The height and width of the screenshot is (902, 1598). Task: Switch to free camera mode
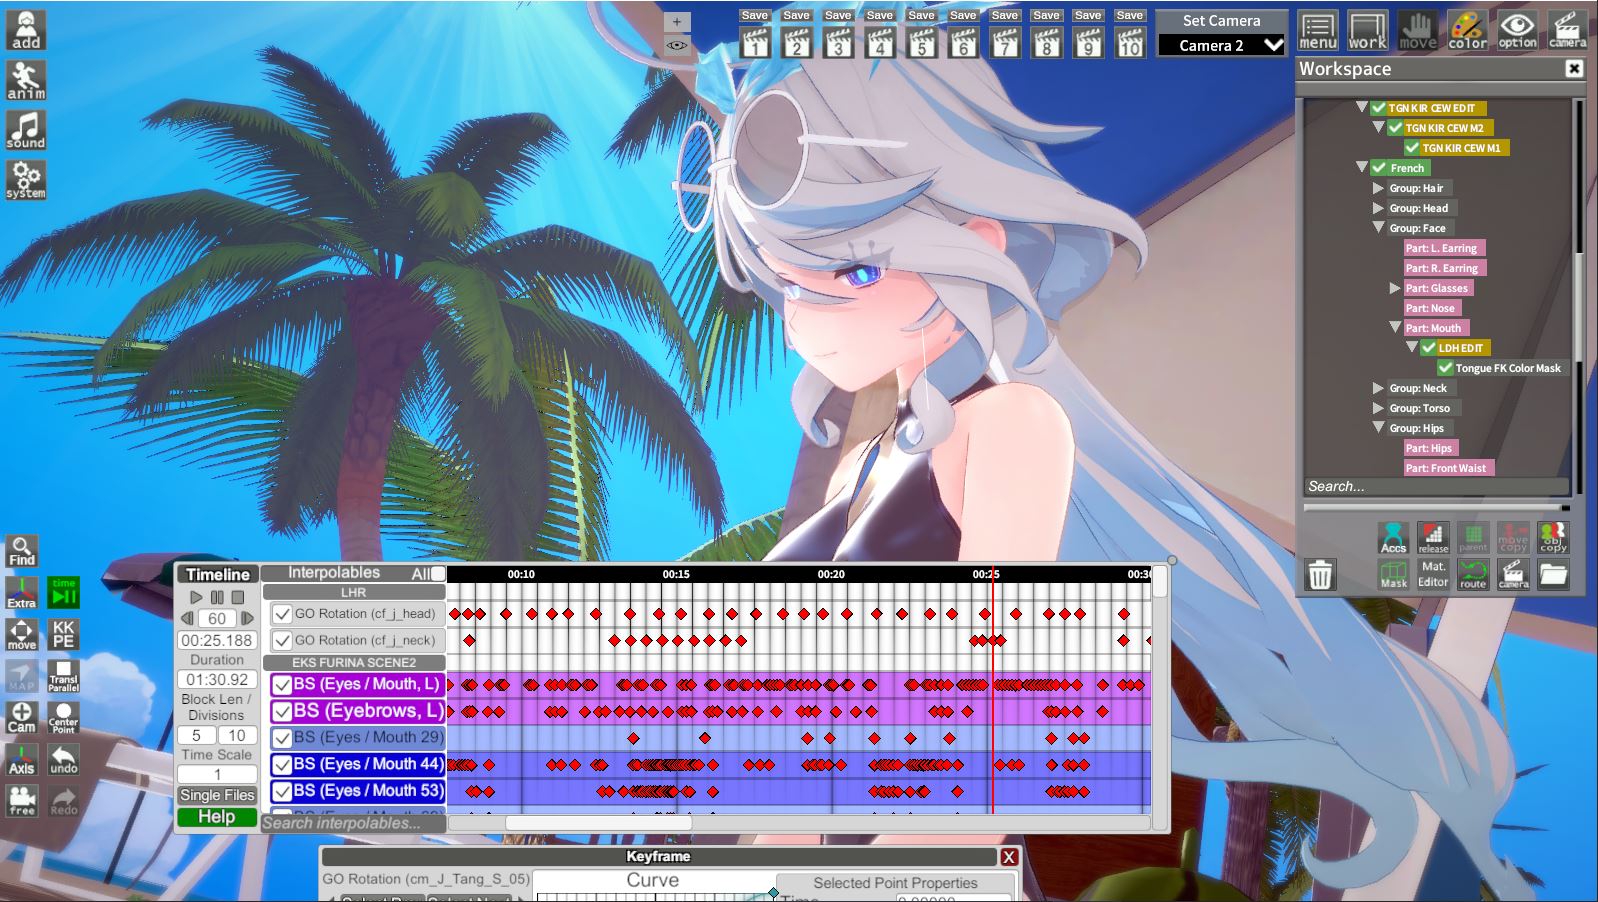[22, 801]
